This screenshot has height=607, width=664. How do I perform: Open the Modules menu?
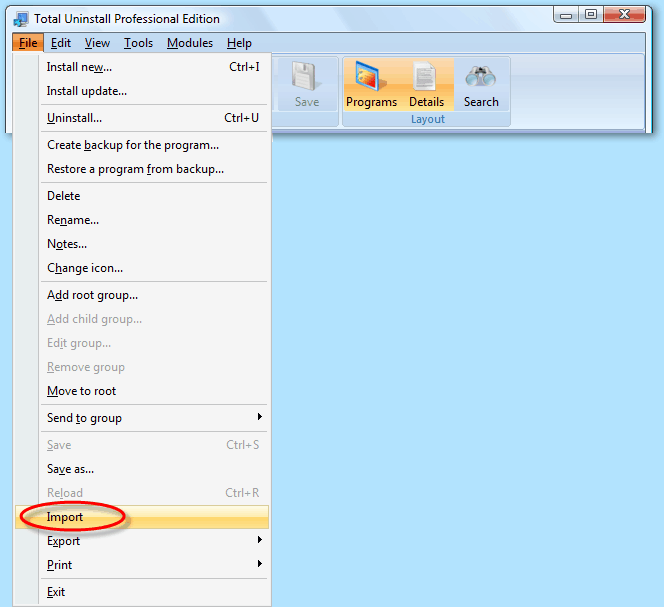coord(190,43)
